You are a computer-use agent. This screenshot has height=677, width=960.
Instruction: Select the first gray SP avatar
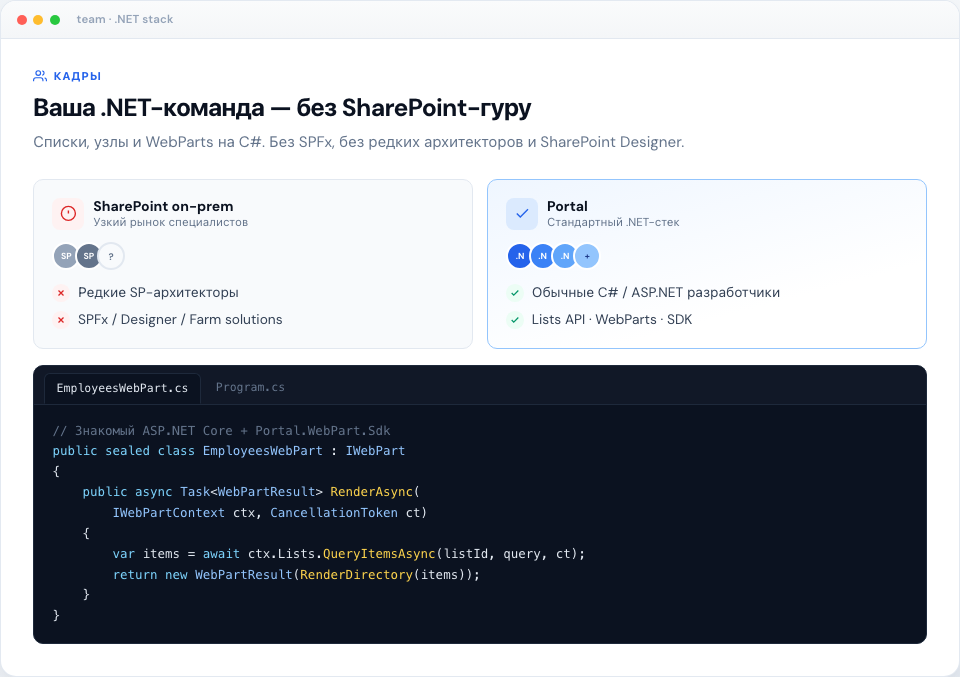point(66,256)
